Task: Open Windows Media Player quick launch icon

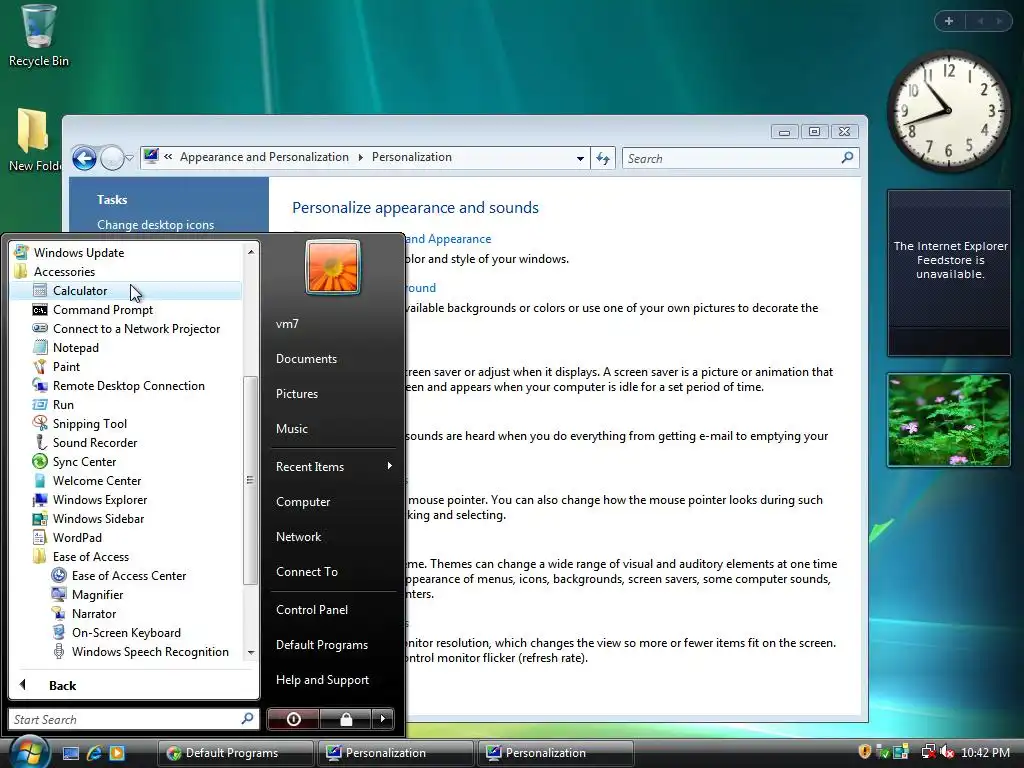Action: pos(117,753)
